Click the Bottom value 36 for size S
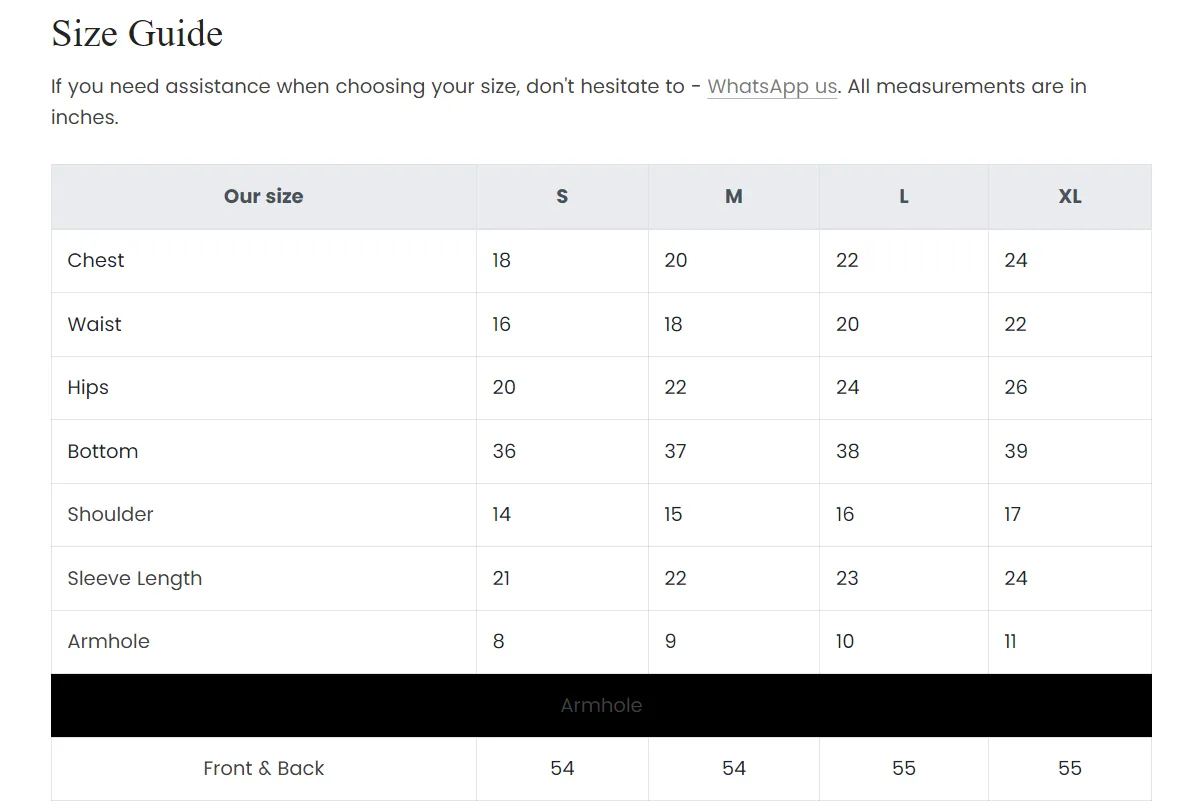 (x=504, y=451)
